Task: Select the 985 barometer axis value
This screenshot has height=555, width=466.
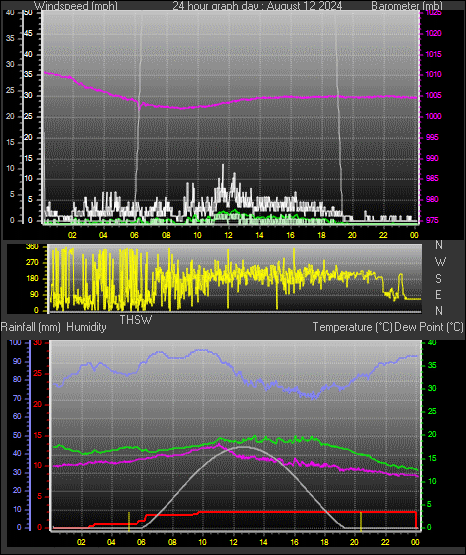Action: [432, 178]
